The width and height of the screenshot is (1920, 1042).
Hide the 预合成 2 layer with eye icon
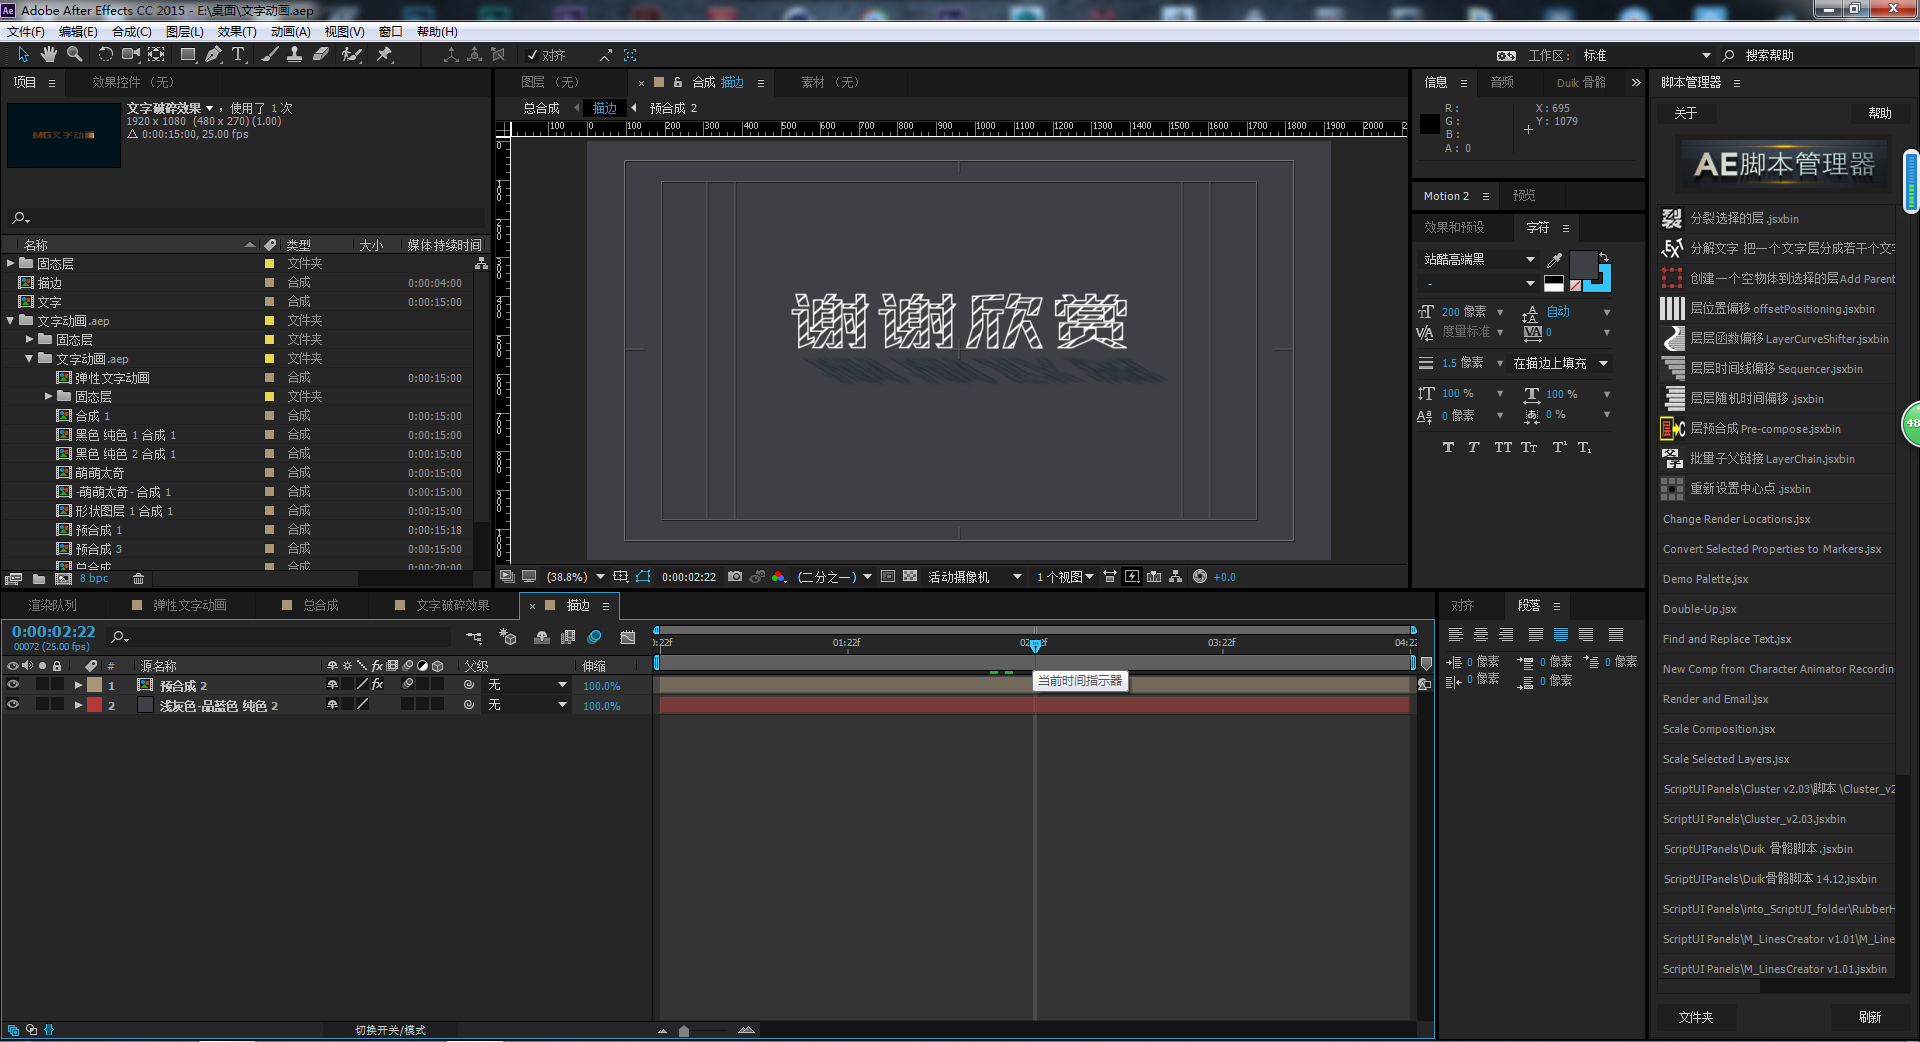pyautogui.click(x=13, y=685)
